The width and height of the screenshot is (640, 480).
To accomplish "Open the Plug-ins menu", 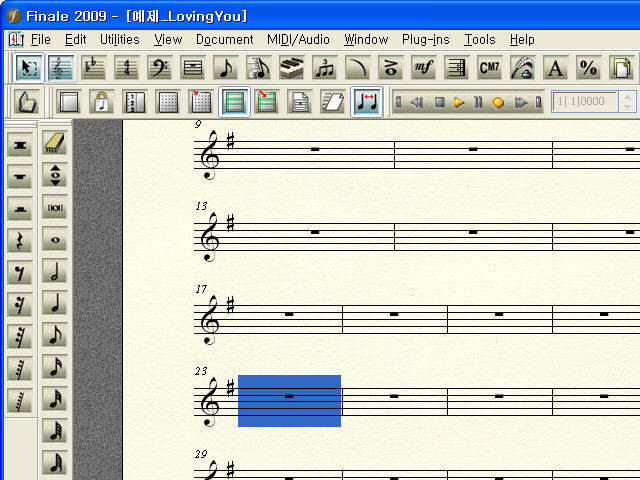I will point(425,40).
